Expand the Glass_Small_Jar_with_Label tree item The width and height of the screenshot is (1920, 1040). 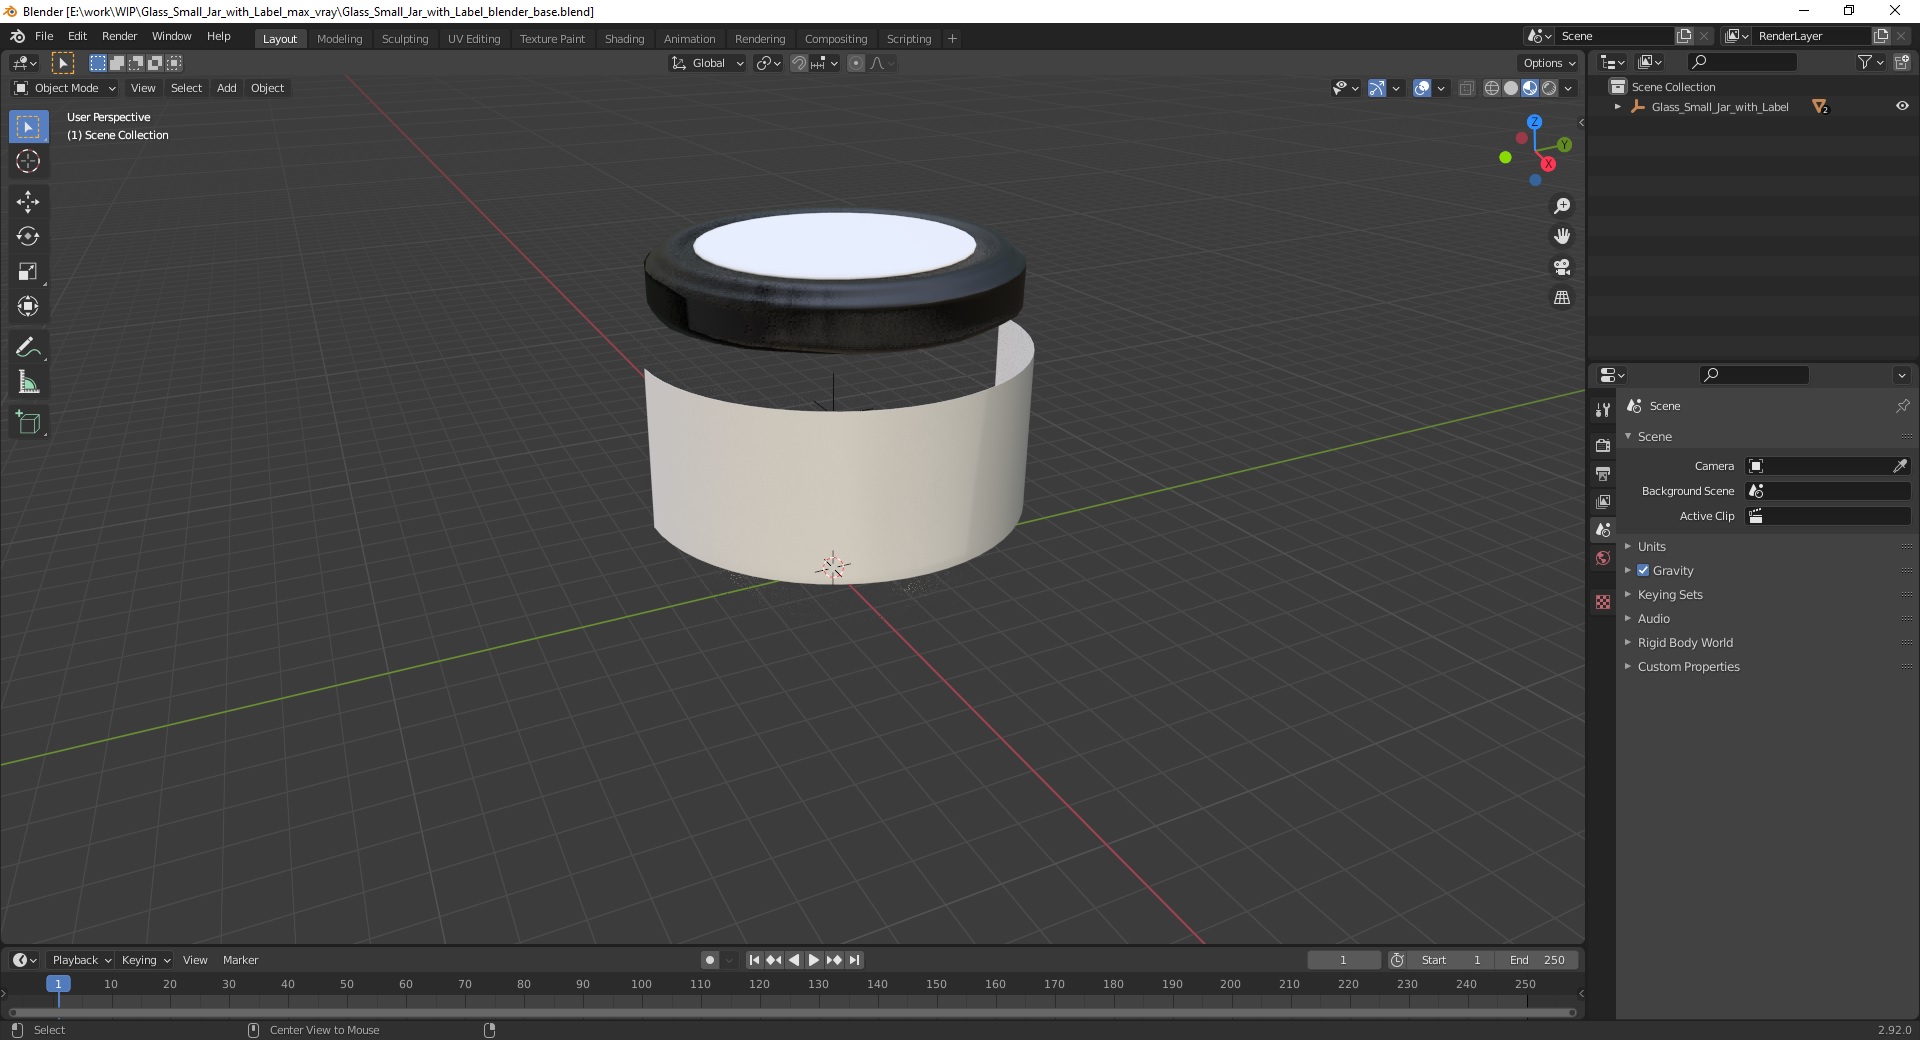click(x=1618, y=106)
